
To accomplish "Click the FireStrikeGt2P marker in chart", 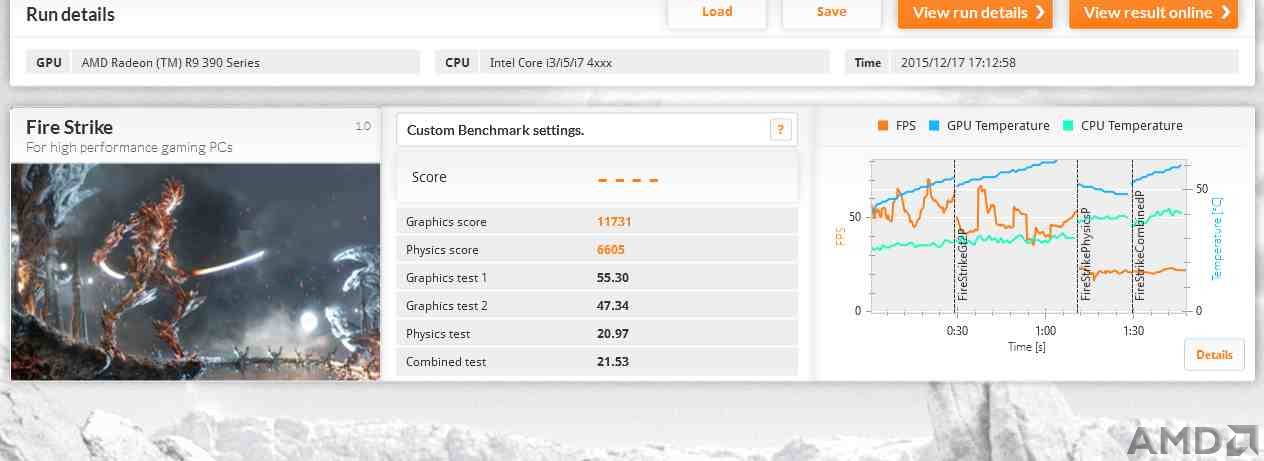I will click(x=963, y=264).
